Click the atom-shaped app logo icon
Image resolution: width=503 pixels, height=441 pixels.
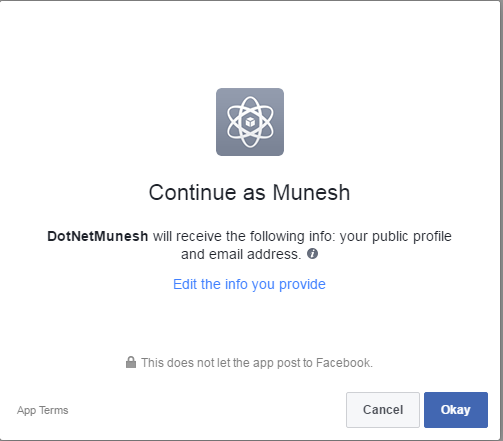[x=250, y=122]
